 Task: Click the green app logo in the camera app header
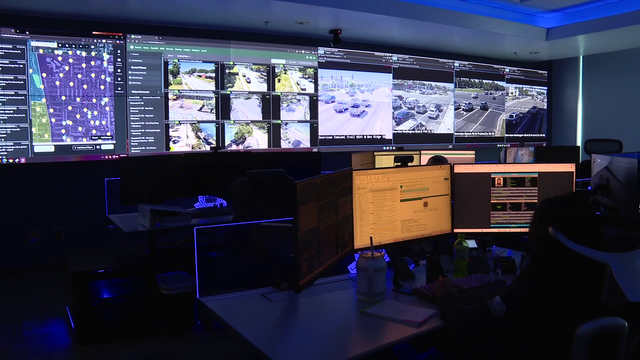pyautogui.click(x=132, y=48)
